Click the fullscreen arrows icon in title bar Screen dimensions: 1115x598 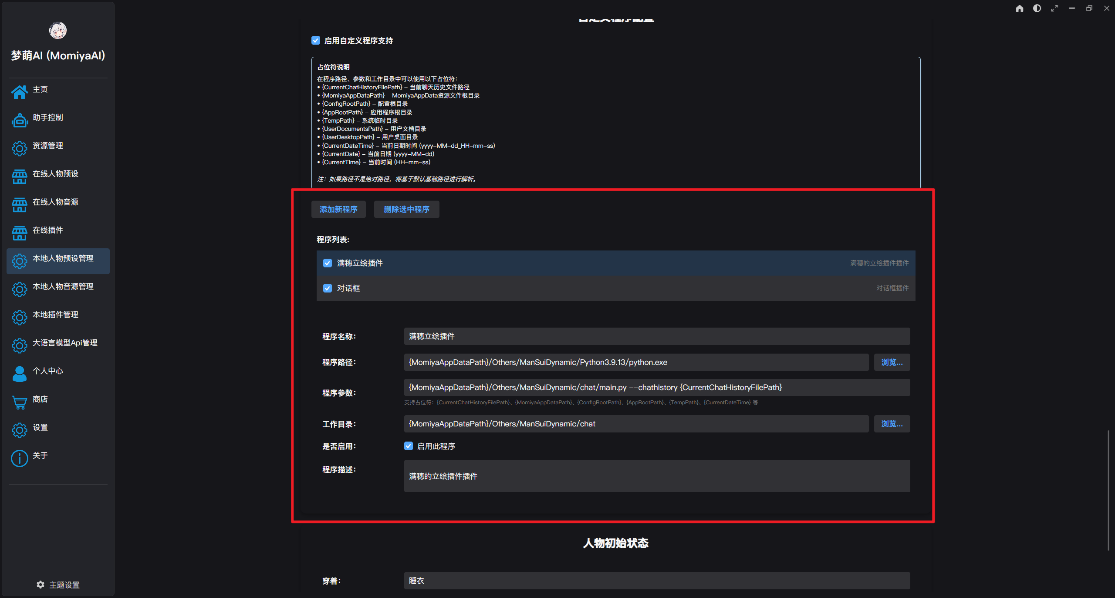[x=1053, y=8]
